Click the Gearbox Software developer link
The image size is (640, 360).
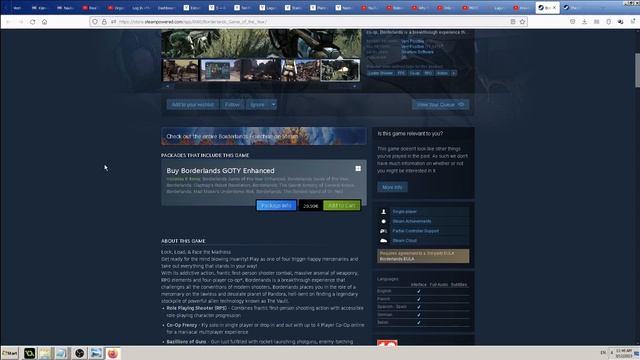417,52
